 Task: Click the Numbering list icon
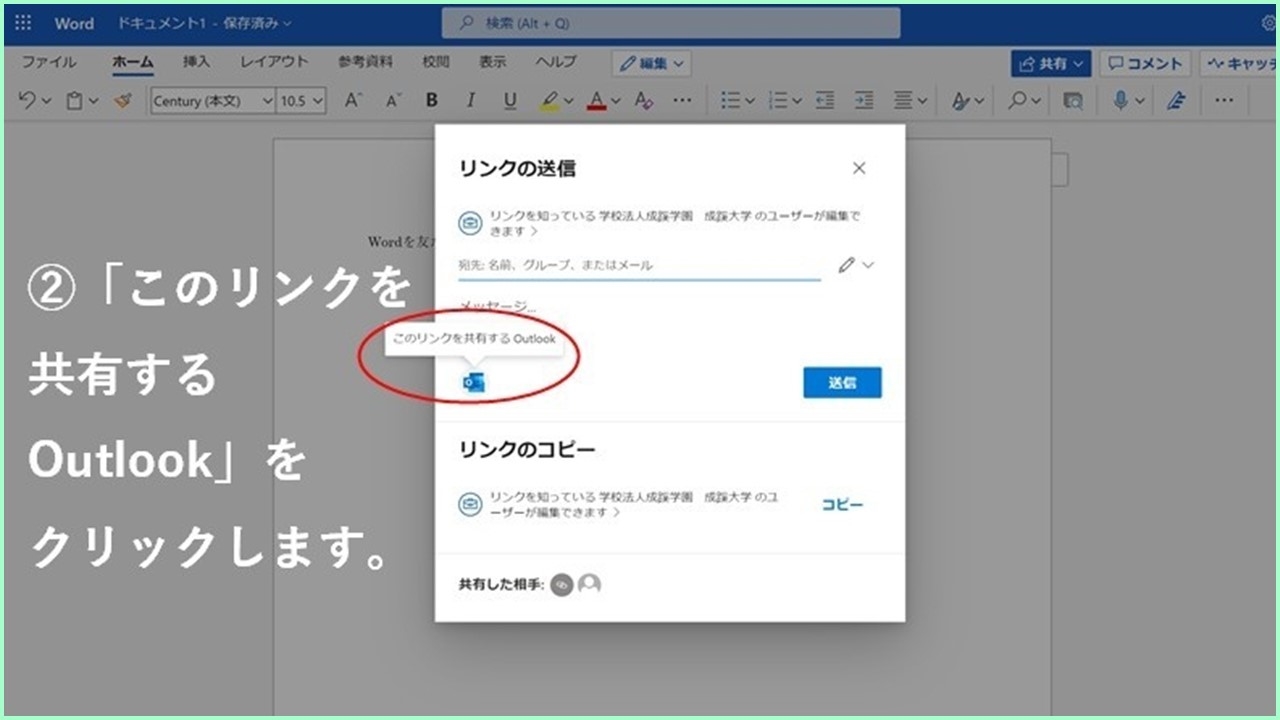(x=778, y=100)
